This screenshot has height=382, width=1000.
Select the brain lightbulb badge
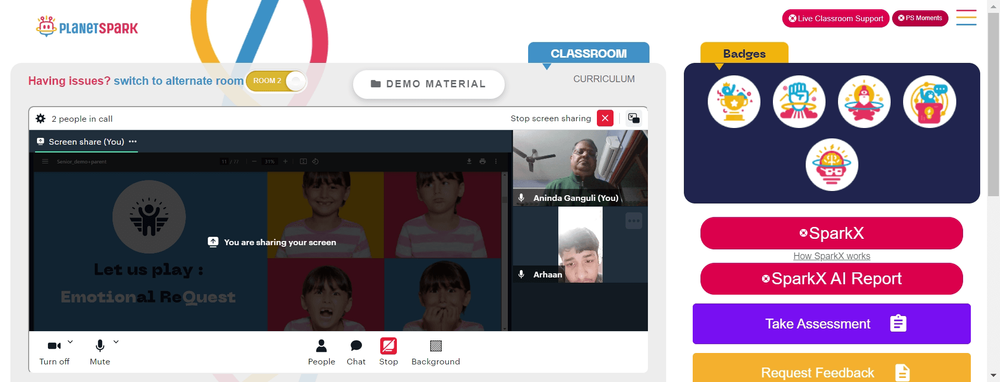[x=832, y=165]
